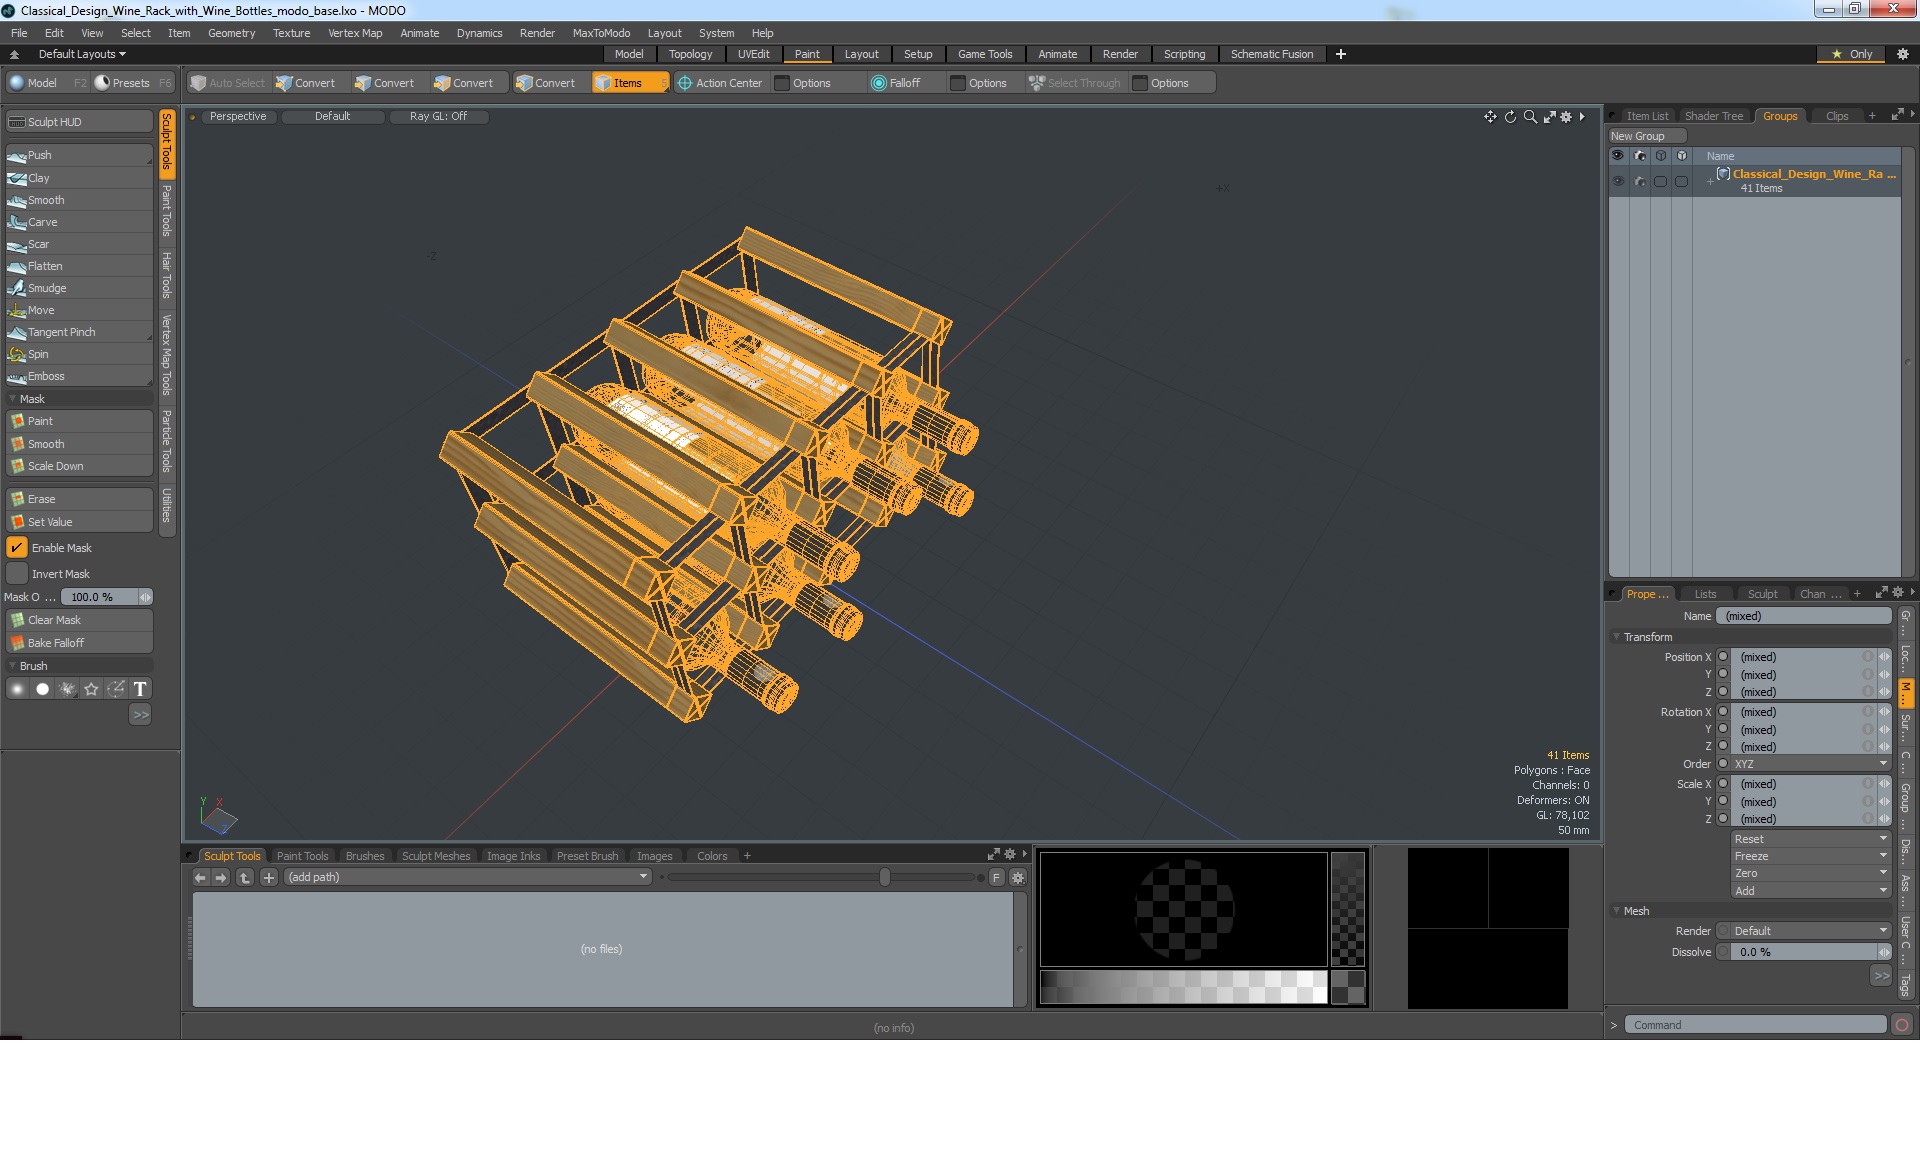Click the Bake Falloff button
1920x1158 pixels.
coord(79,643)
